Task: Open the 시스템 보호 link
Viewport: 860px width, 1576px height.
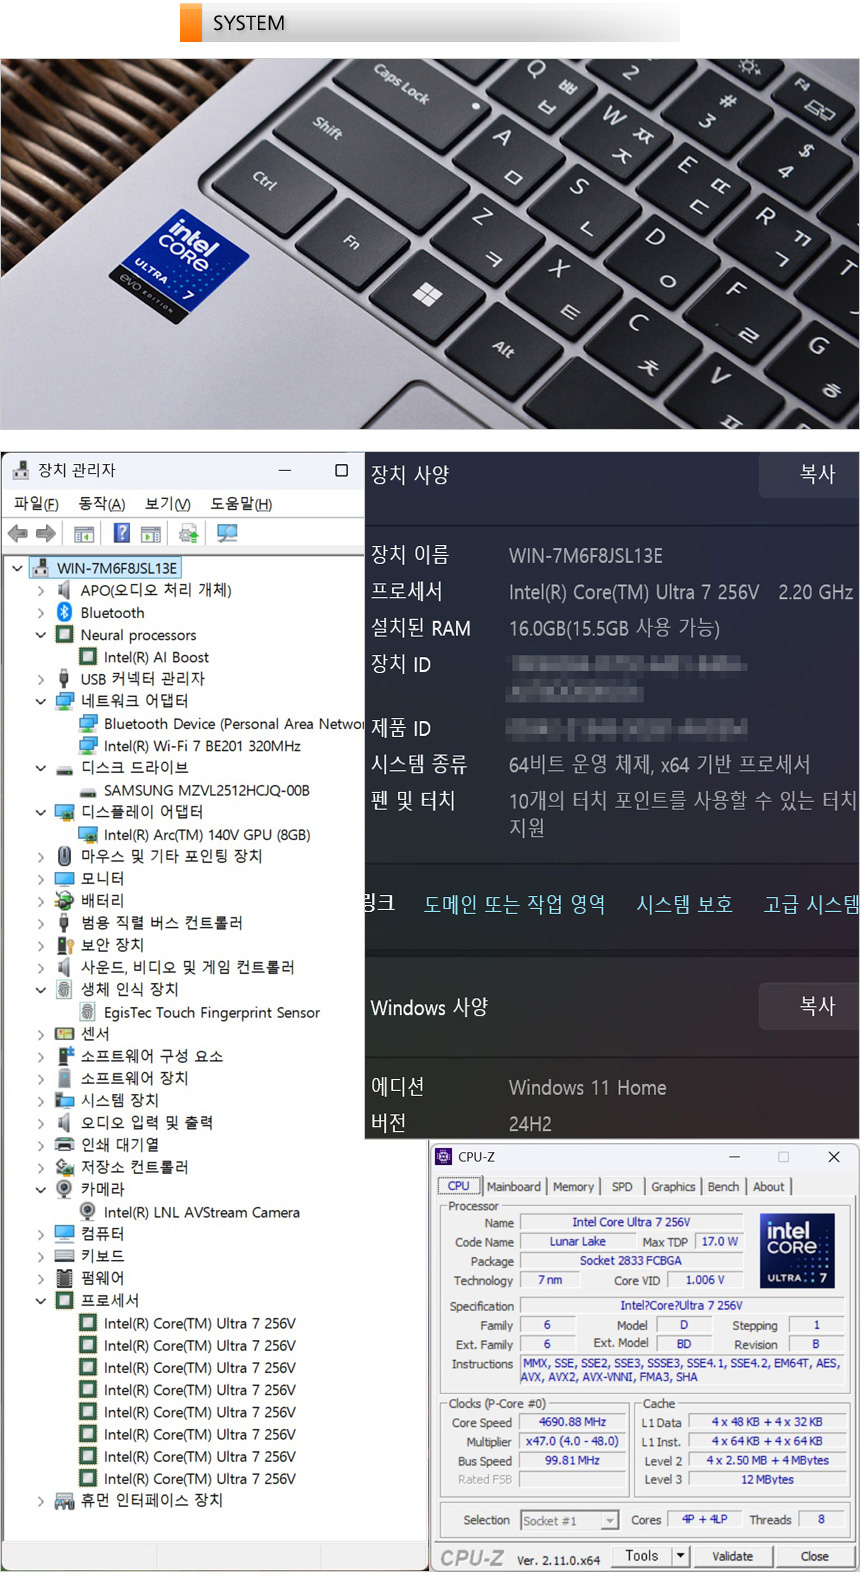Action: (x=684, y=904)
